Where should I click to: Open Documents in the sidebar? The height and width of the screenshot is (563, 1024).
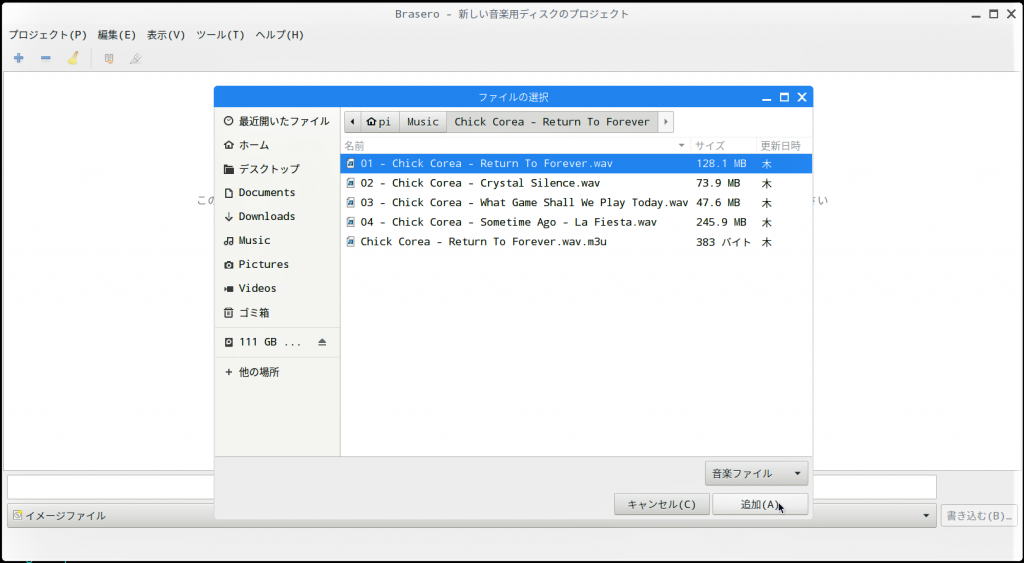click(x=277, y=193)
